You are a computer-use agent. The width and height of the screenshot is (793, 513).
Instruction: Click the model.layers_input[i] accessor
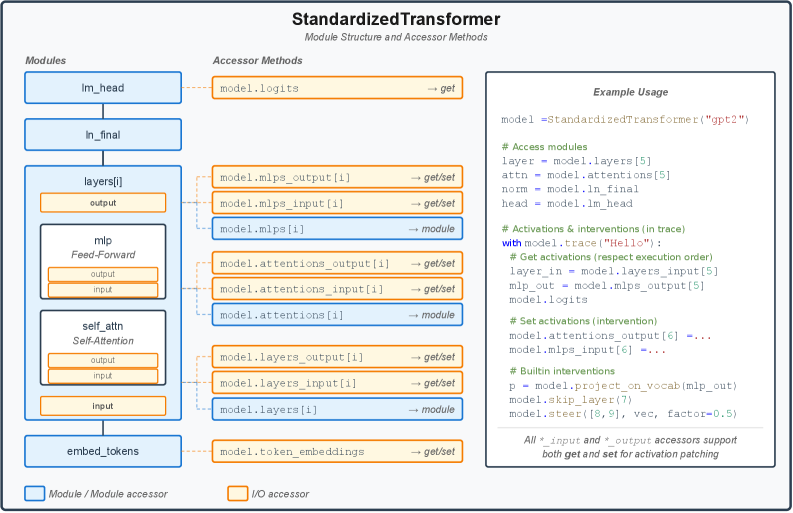pos(337,383)
